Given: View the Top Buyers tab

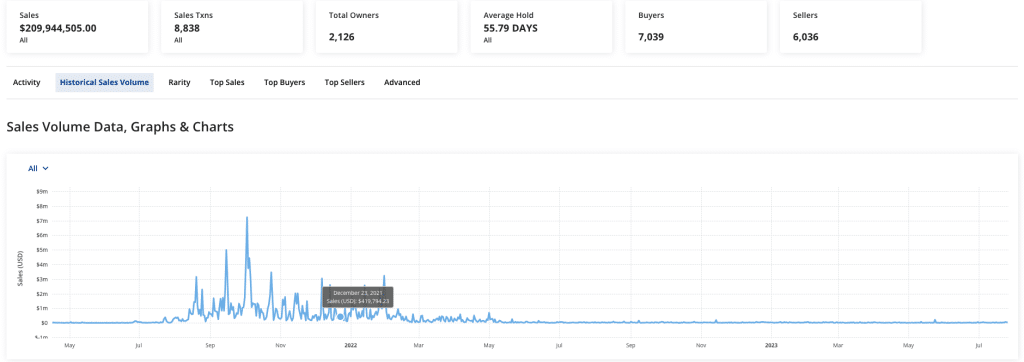Looking at the screenshot, I should [285, 82].
